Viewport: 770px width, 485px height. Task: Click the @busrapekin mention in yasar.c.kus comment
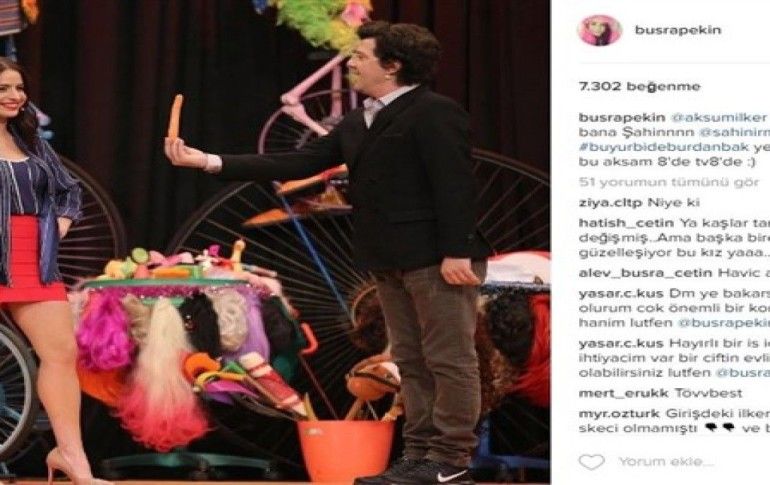click(x=723, y=323)
